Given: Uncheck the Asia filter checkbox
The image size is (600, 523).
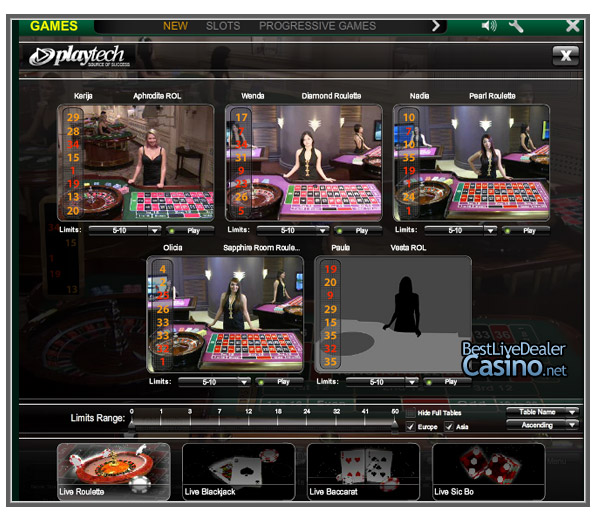Looking at the screenshot, I should point(449,426).
